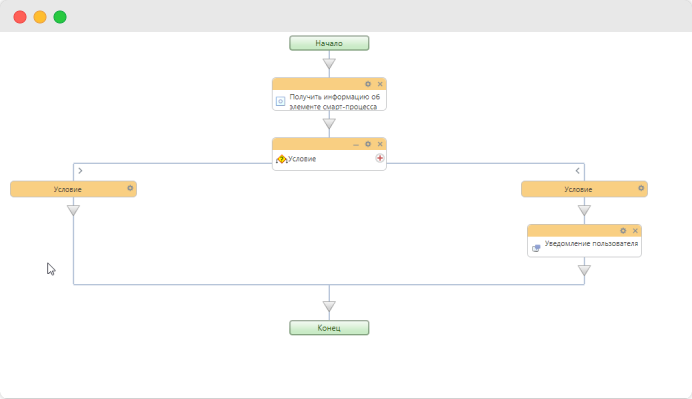This screenshot has height=399, width=692.
Task: Open settings gear of smart-process info block
Action: click(368, 84)
